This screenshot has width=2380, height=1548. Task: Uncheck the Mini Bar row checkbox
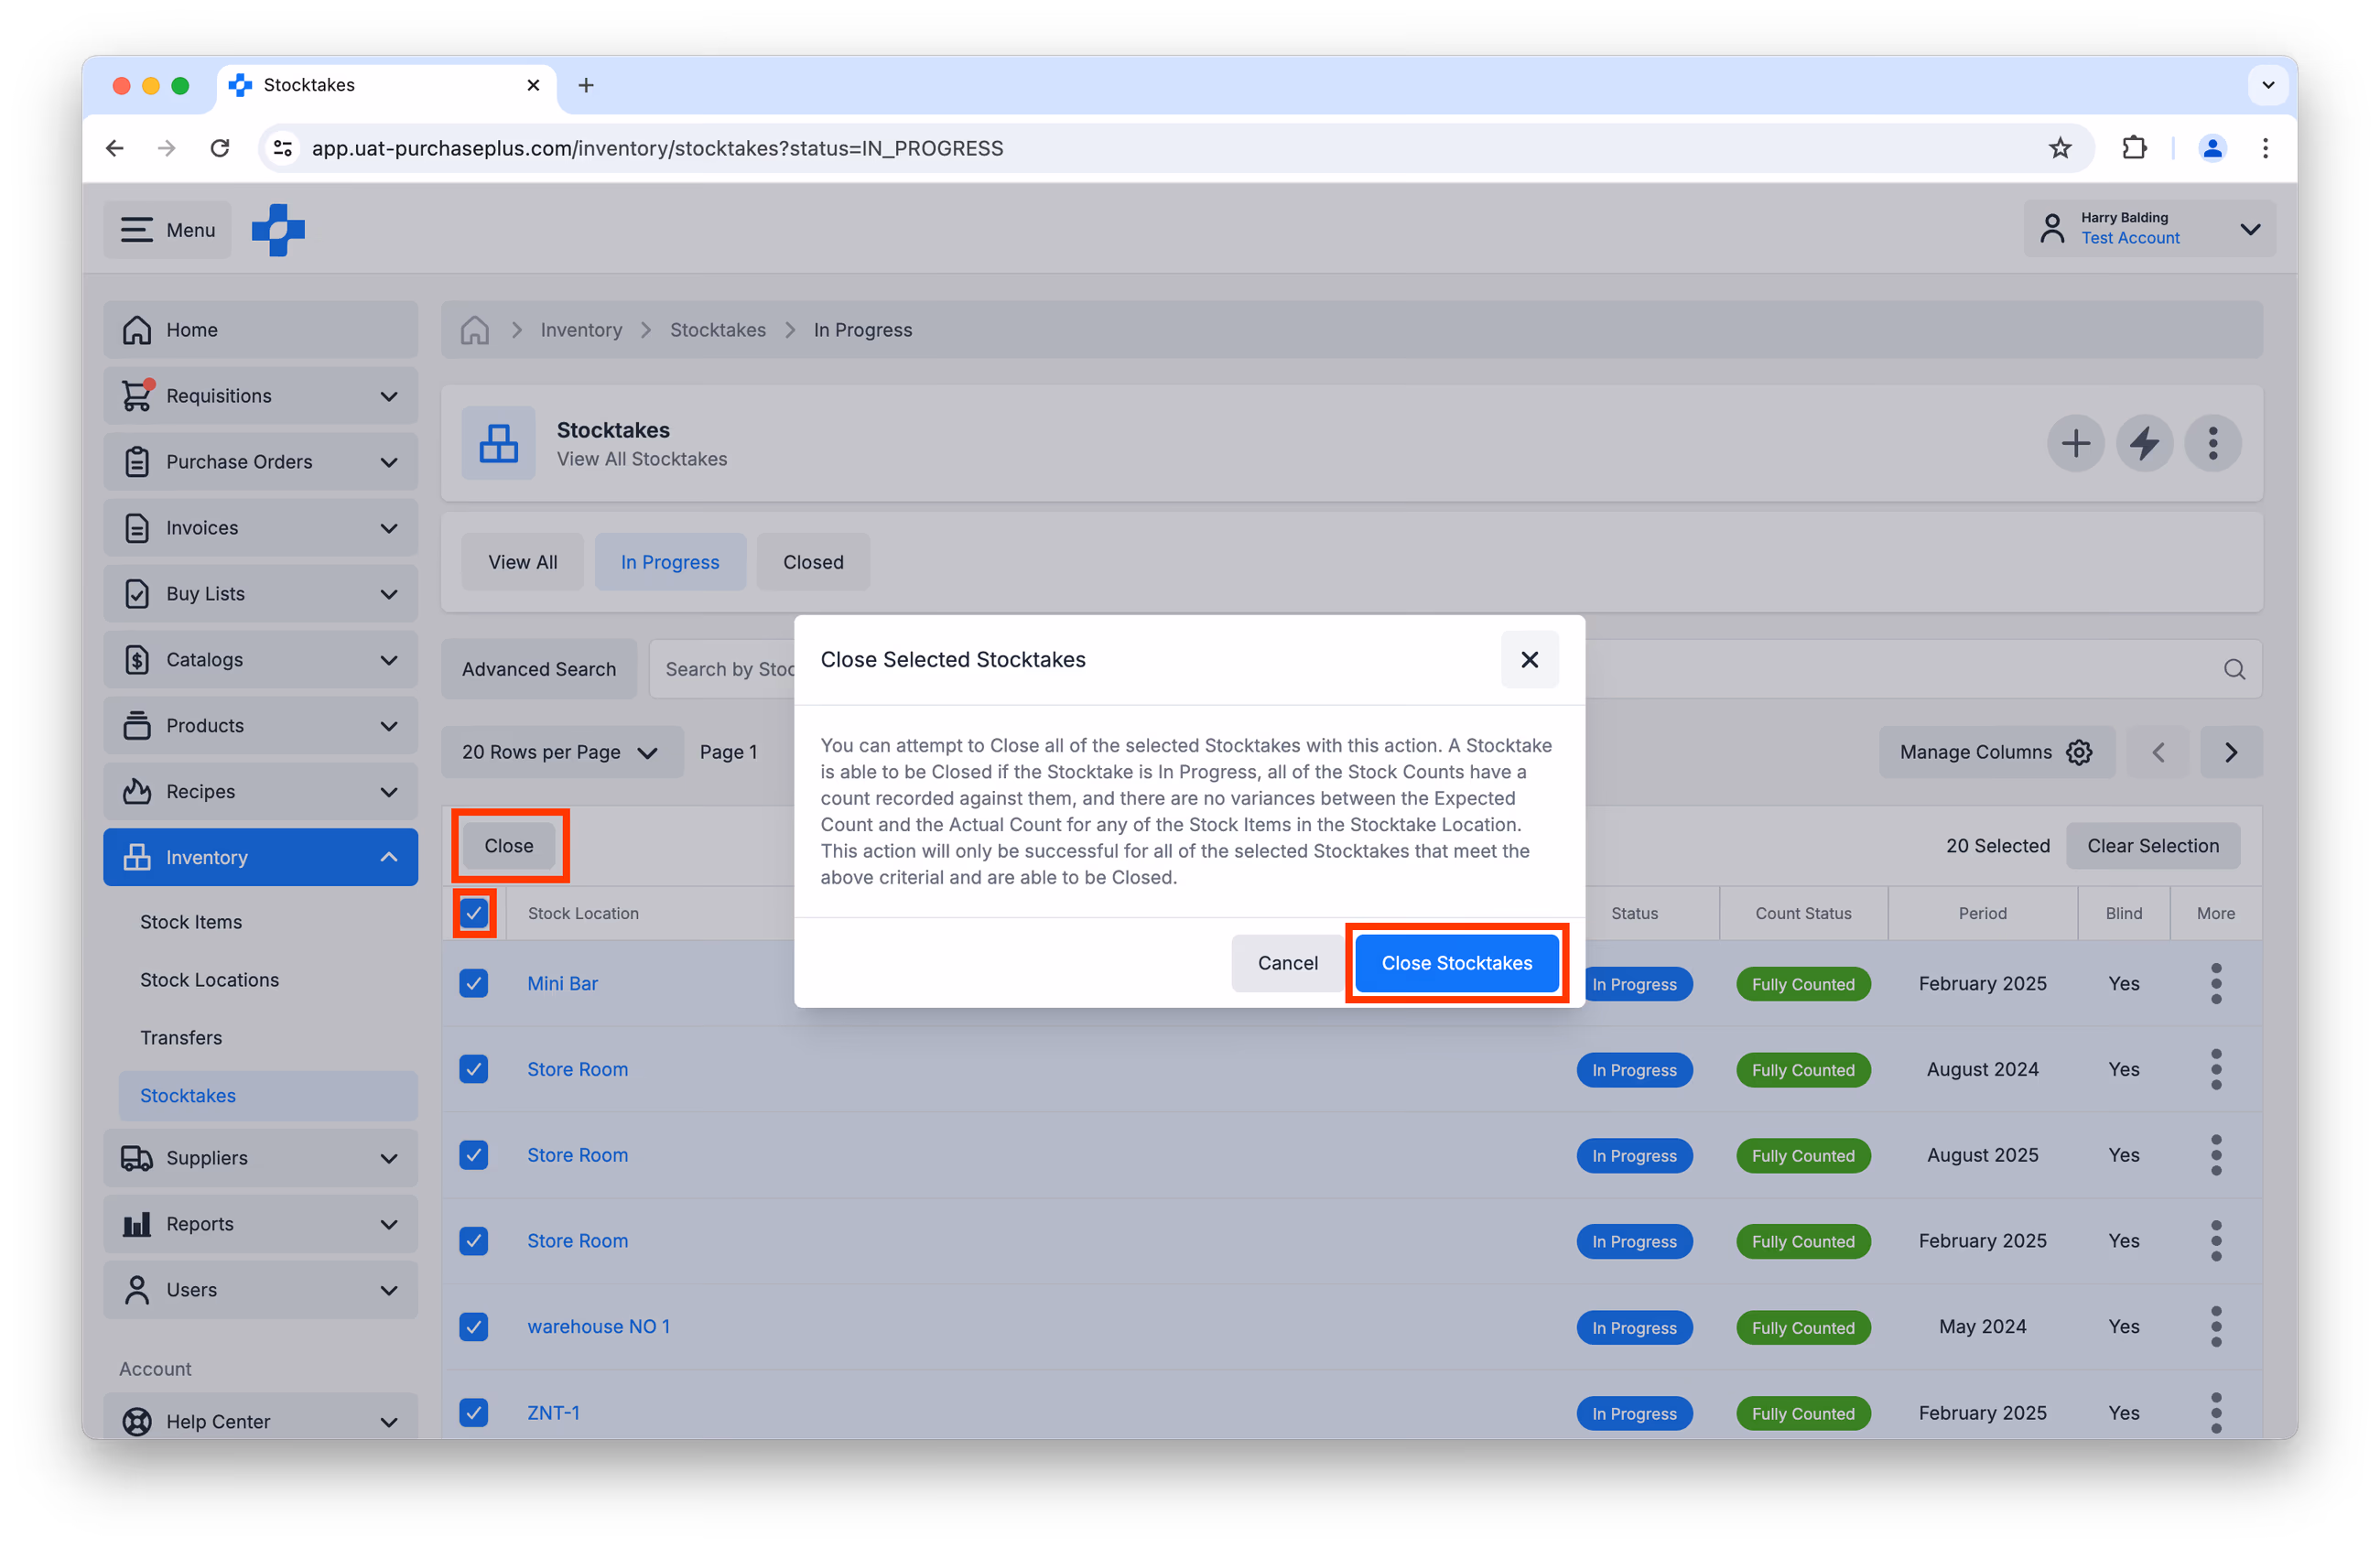(474, 983)
